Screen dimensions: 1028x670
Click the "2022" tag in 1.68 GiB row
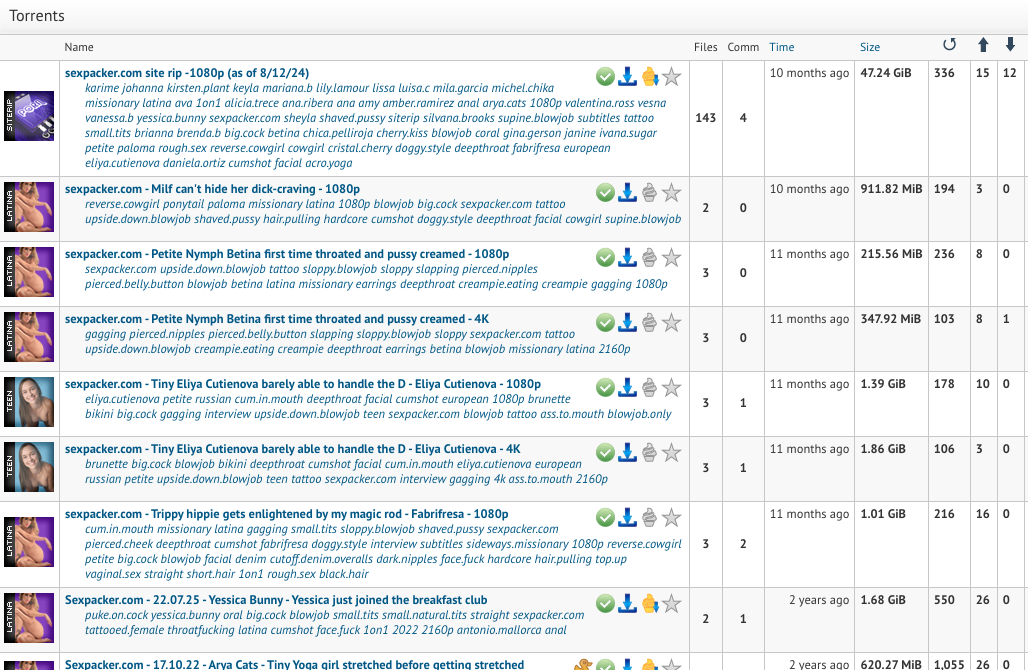pyautogui.click(x=407, y=631)
